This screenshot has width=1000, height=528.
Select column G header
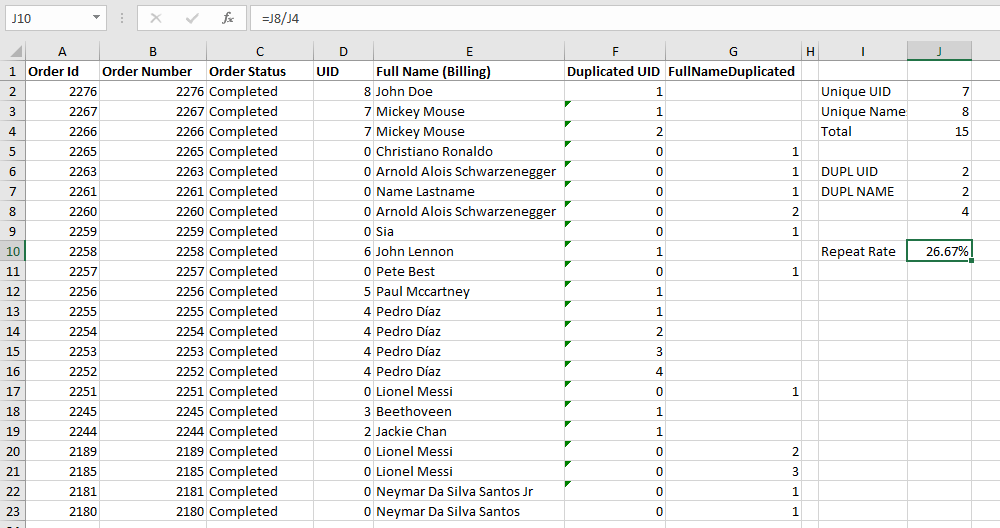click(x=733, y=52)
